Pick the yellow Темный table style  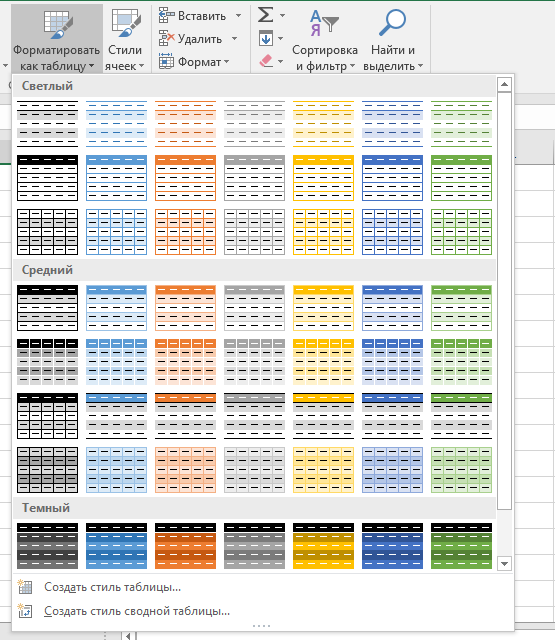(x=323, y=546)
